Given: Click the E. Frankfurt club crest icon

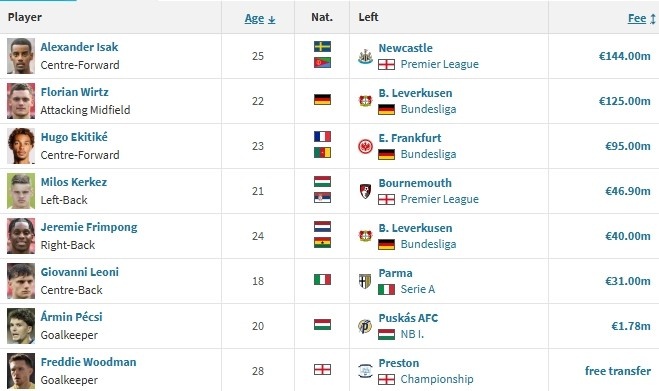Looking at the screenshot, I should pos(365,146).
